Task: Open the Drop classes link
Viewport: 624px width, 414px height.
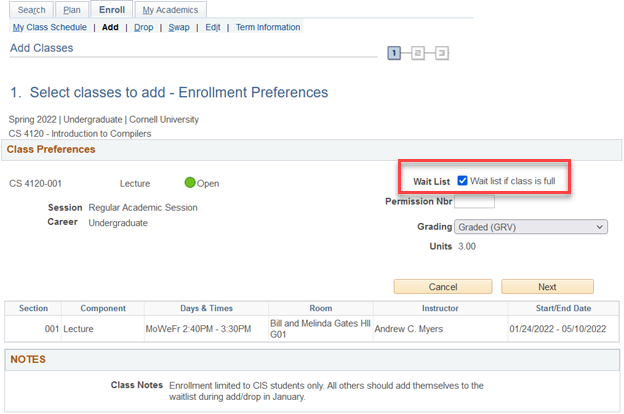Action: pyautogui.click(x=144, y=27)
